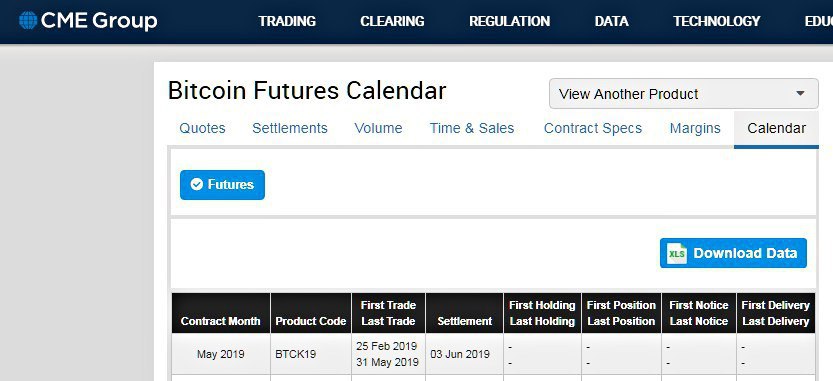The image size is (833, 381).
Task: Click the checkmark icon on Futures button
Action: [197, 184]
